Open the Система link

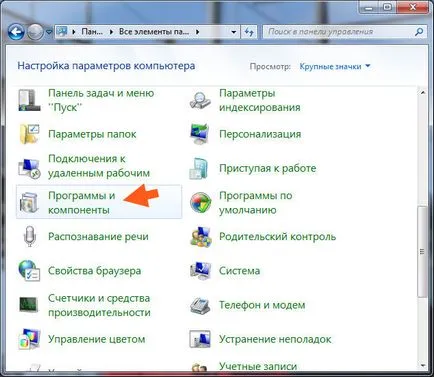coord(239,271)
